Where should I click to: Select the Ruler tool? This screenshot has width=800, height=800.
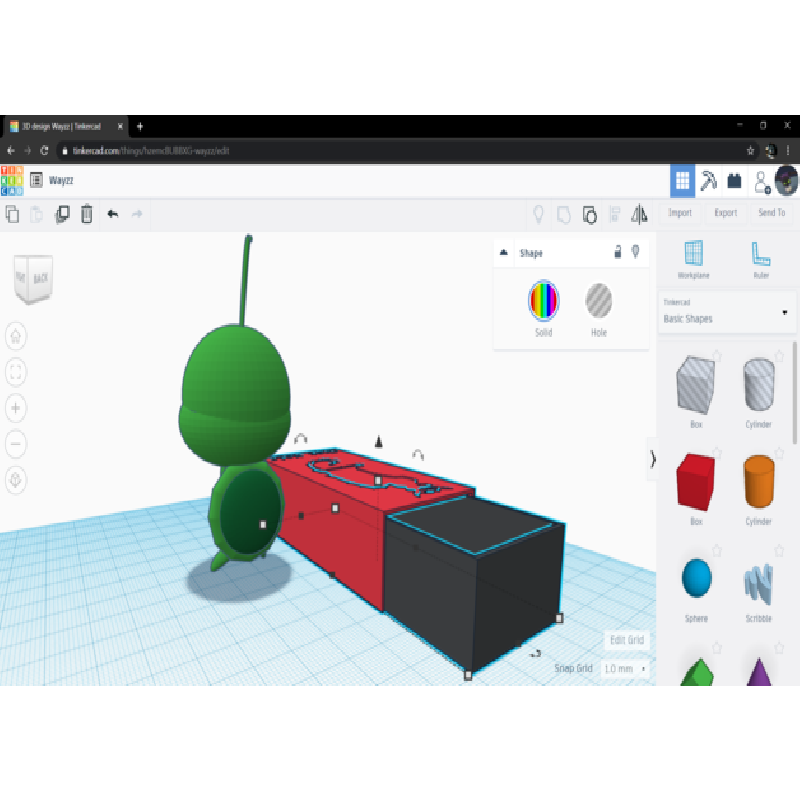[761, 258]
